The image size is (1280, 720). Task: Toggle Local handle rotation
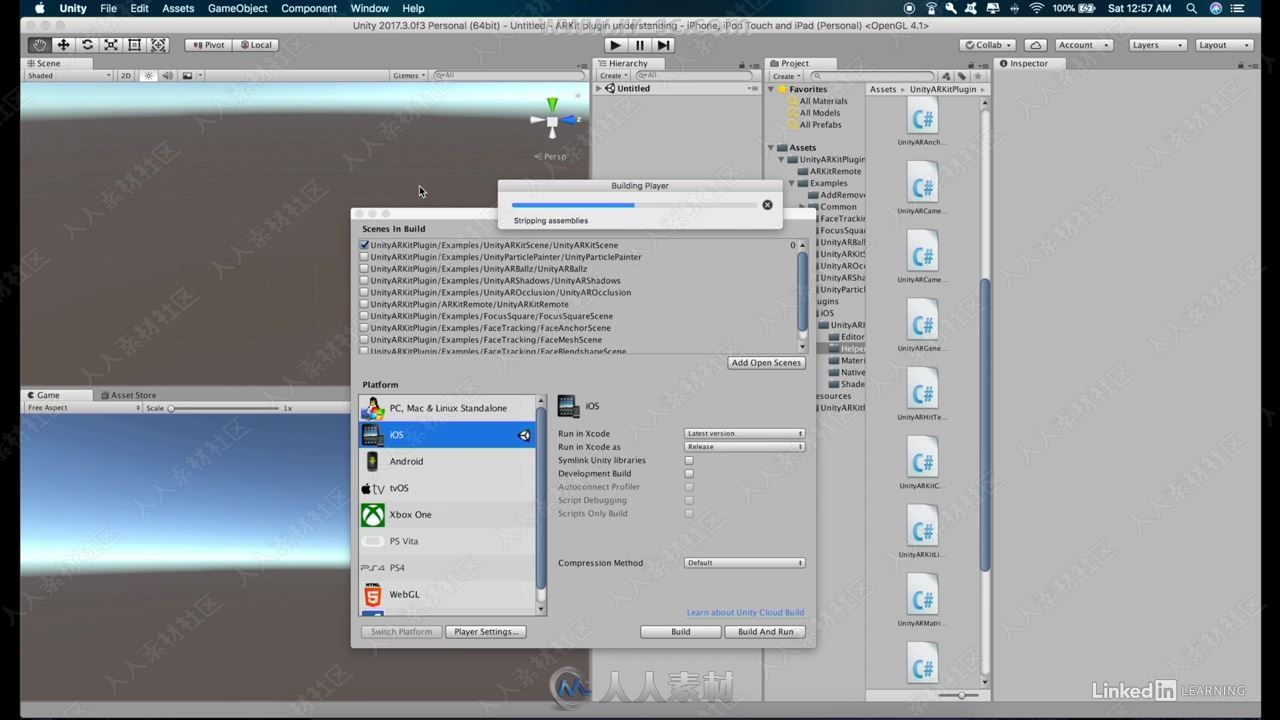255,45
